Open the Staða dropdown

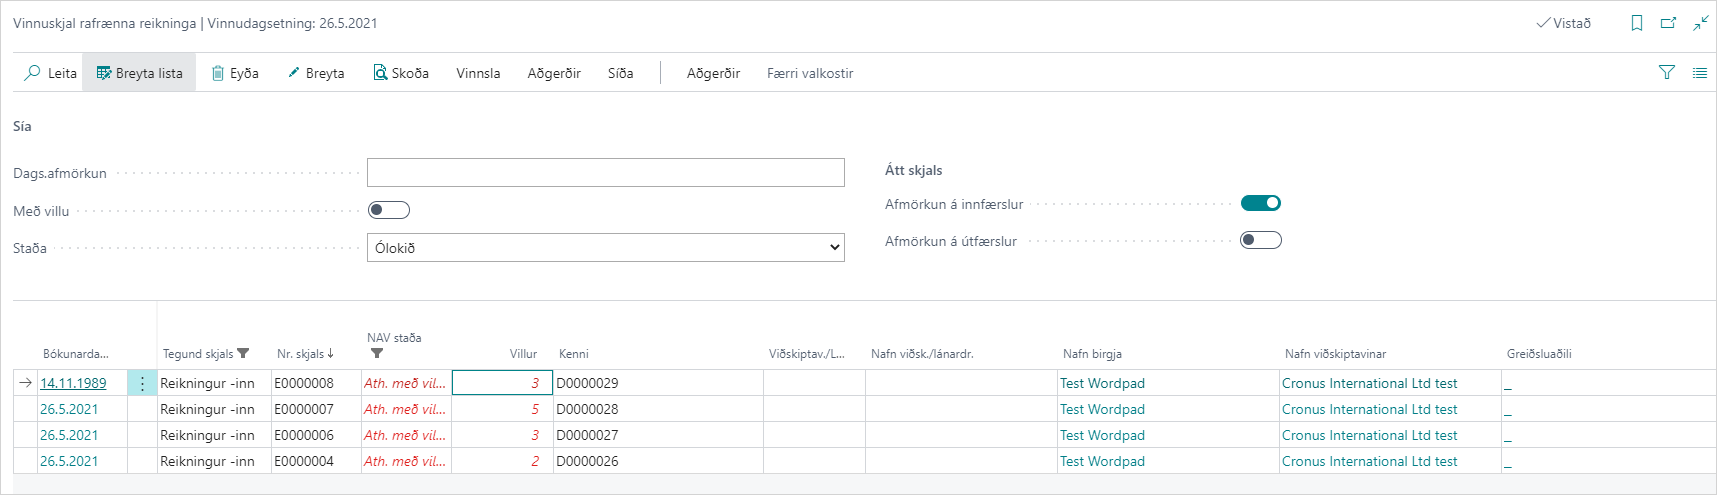pyautogui.click(x=605, y=248)
